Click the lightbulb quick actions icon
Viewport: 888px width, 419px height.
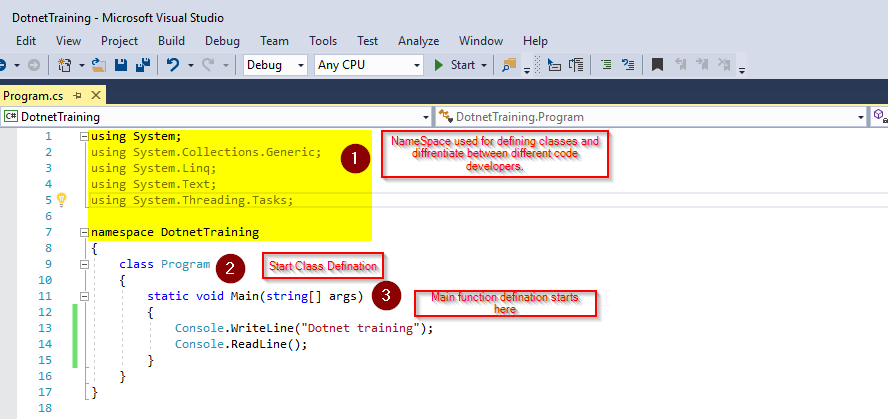tap(62, 199)
